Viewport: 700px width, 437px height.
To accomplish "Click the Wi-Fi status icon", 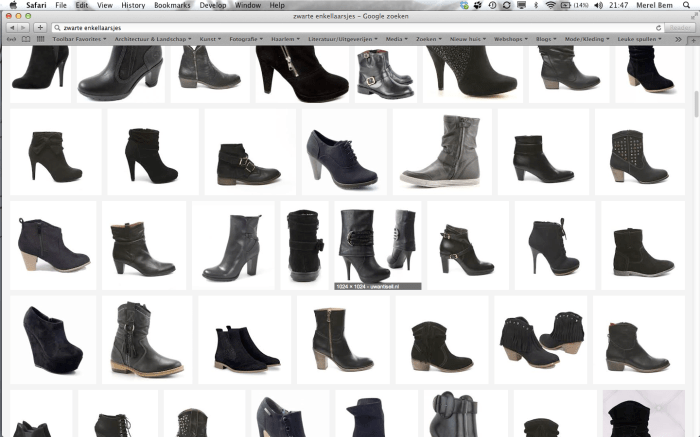I will [549, 6].
